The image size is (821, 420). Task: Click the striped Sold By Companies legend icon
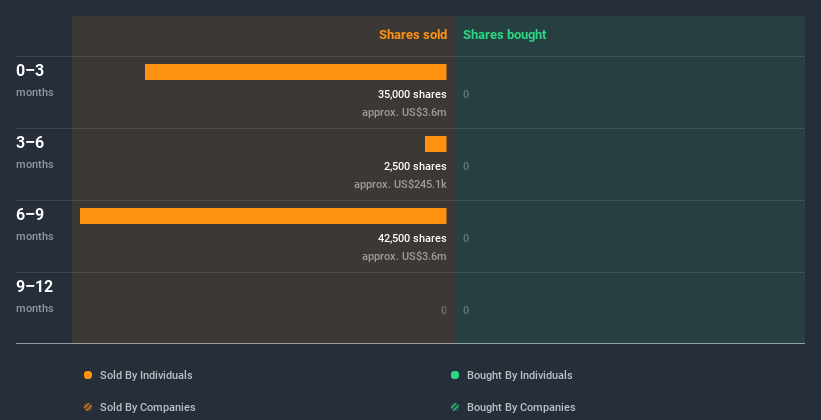coord(88,407)
